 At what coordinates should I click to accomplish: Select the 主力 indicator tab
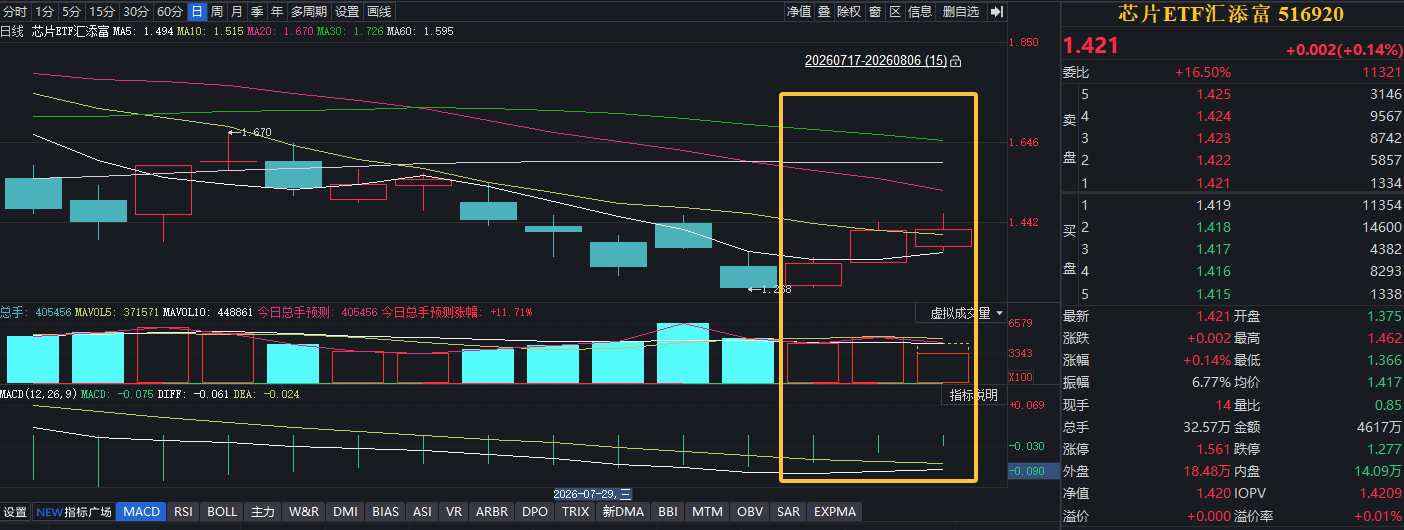[x=262, y=512]
